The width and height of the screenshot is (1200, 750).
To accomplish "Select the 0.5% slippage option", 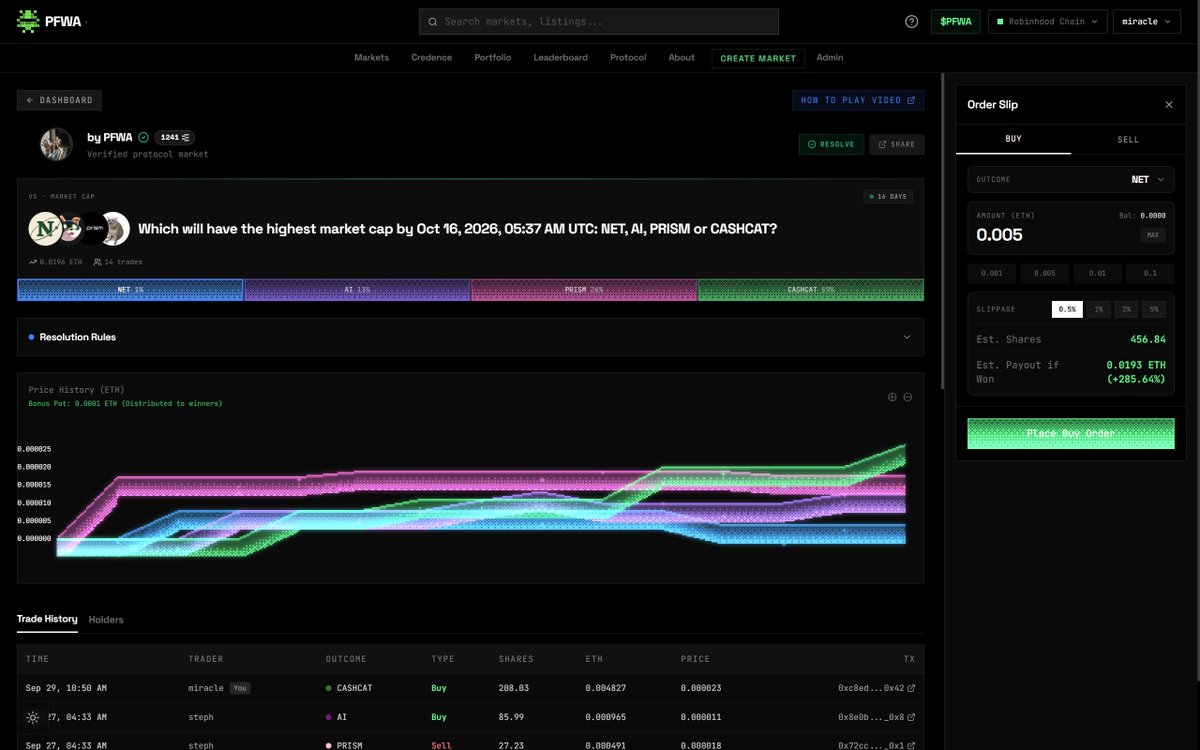I will point(1067,309).
